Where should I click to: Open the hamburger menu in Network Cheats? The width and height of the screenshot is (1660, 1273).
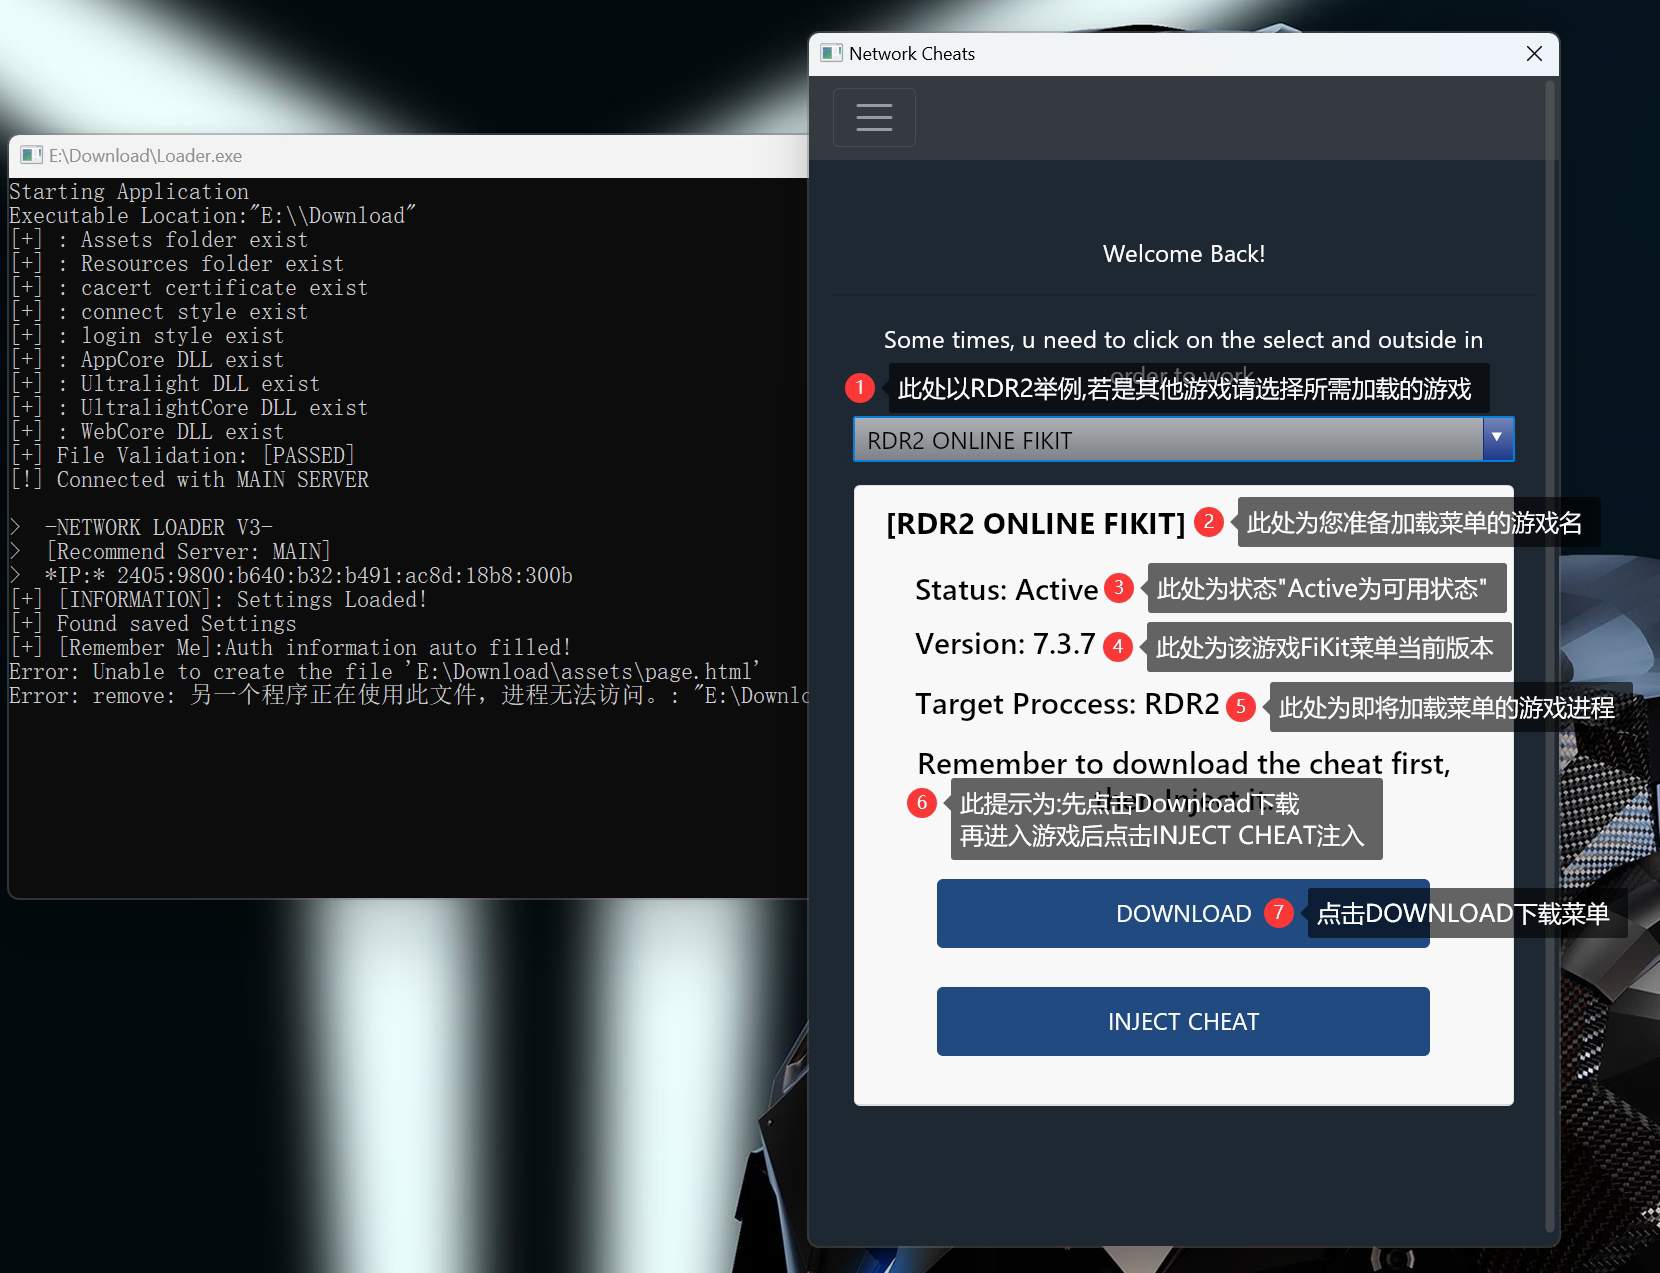873,118
